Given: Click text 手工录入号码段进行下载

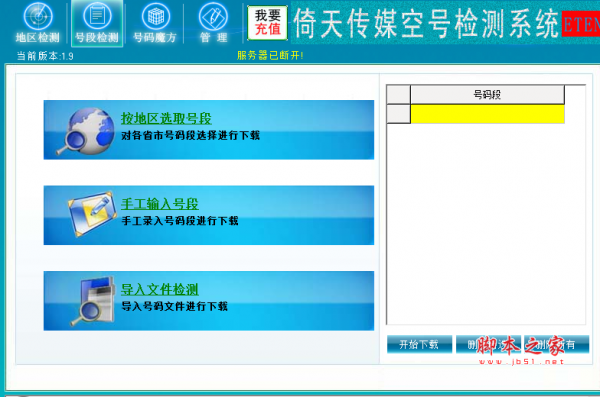Looking at the screenshot, I should click(x=179, y=221).
